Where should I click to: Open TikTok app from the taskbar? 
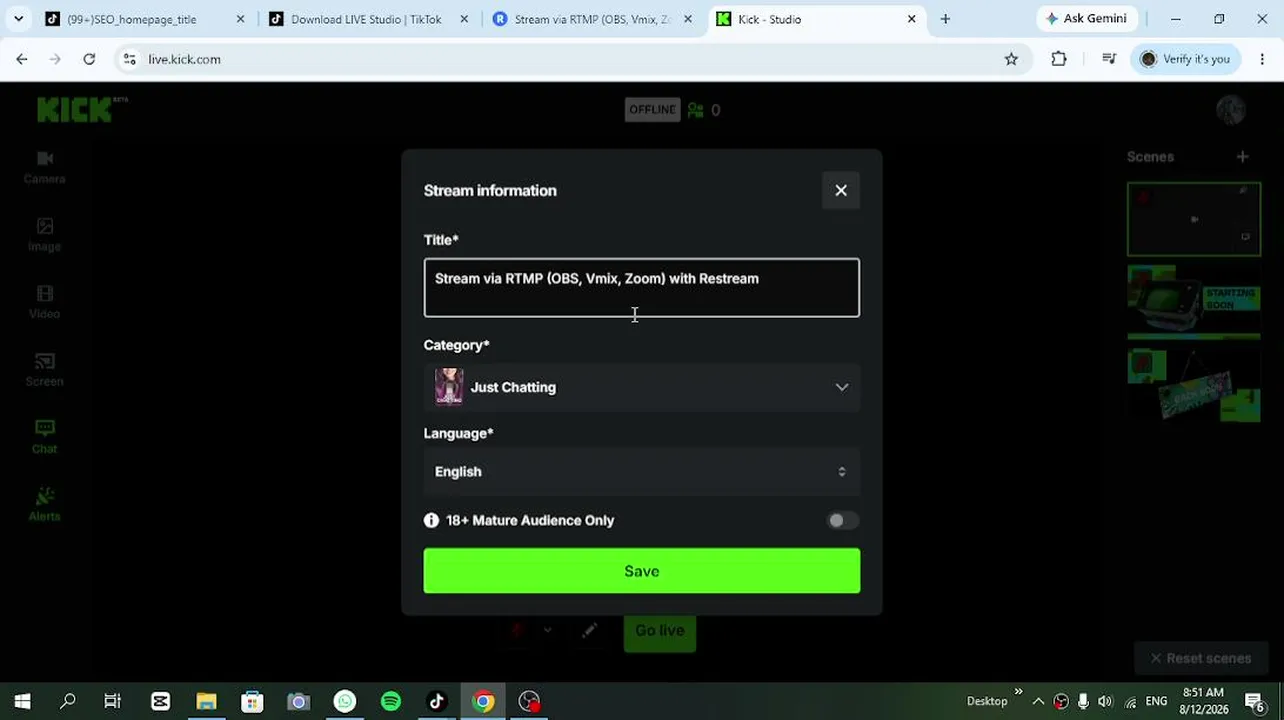[x=437, y=701]
